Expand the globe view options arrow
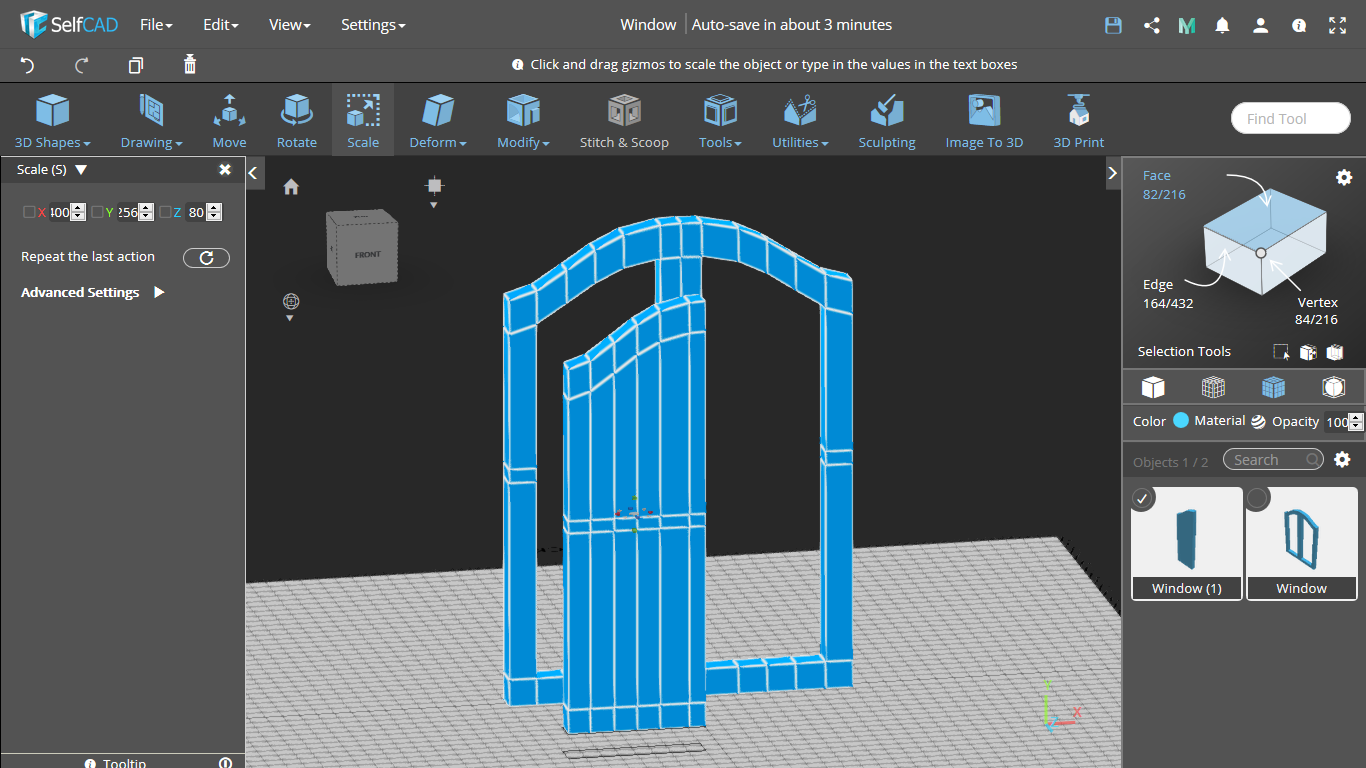 (289, 318)
